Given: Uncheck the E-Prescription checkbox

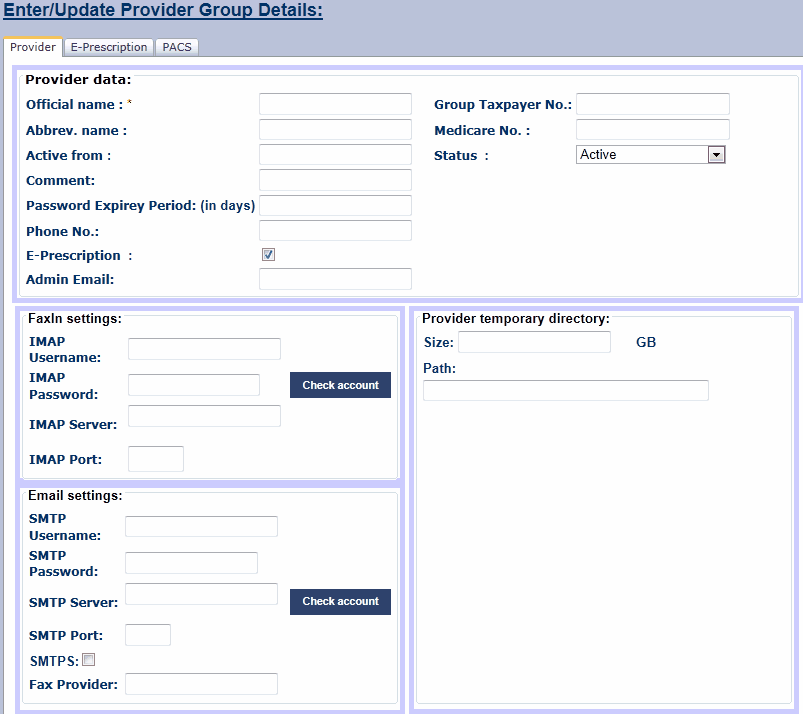Looking at the screenshot, I should click(268, 255).
